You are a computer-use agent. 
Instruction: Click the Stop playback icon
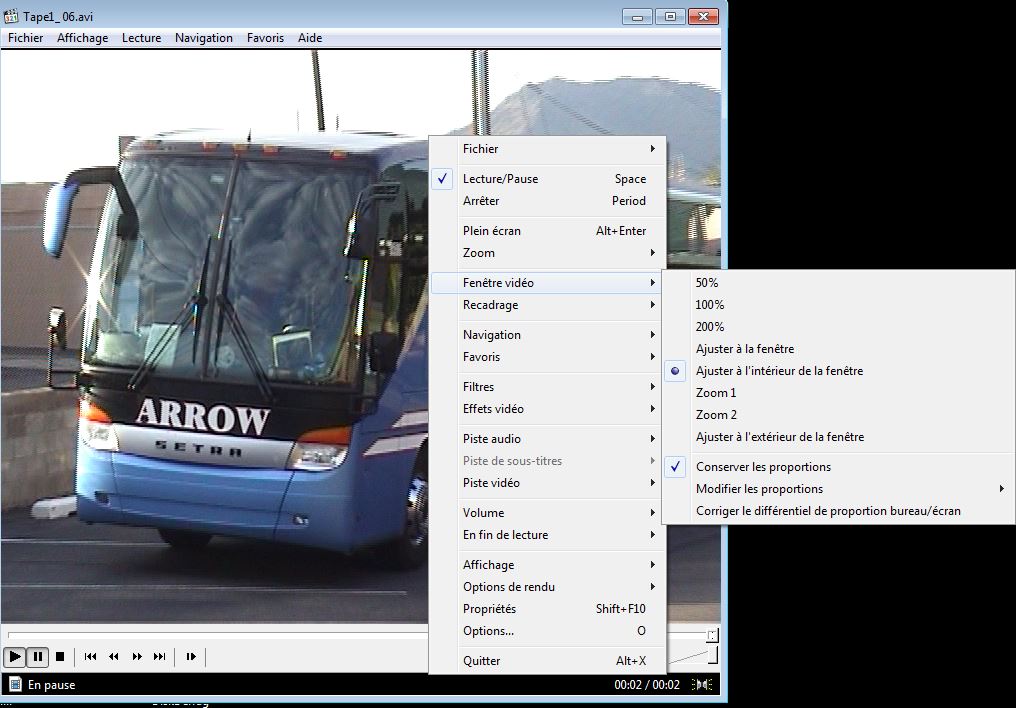click(x=60, y=657)
